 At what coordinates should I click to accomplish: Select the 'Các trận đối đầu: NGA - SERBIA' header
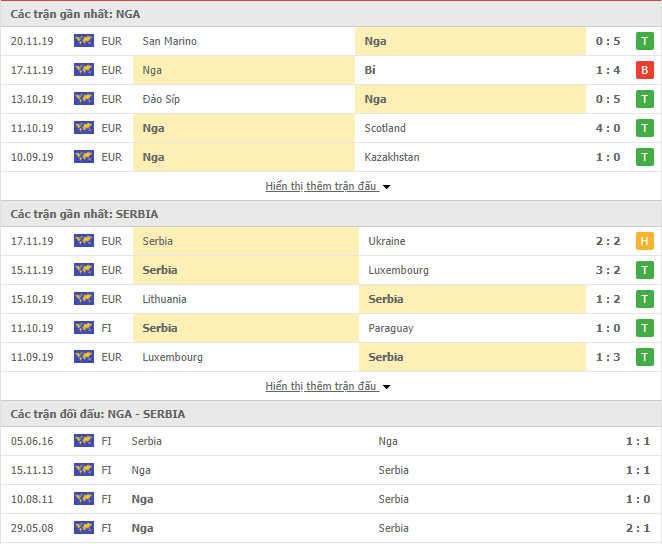point(98,414)
